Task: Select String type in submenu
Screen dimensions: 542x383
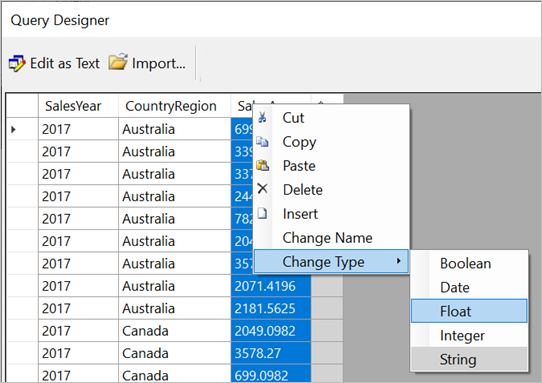Action: pyautogui.click(x=469, y=359)
